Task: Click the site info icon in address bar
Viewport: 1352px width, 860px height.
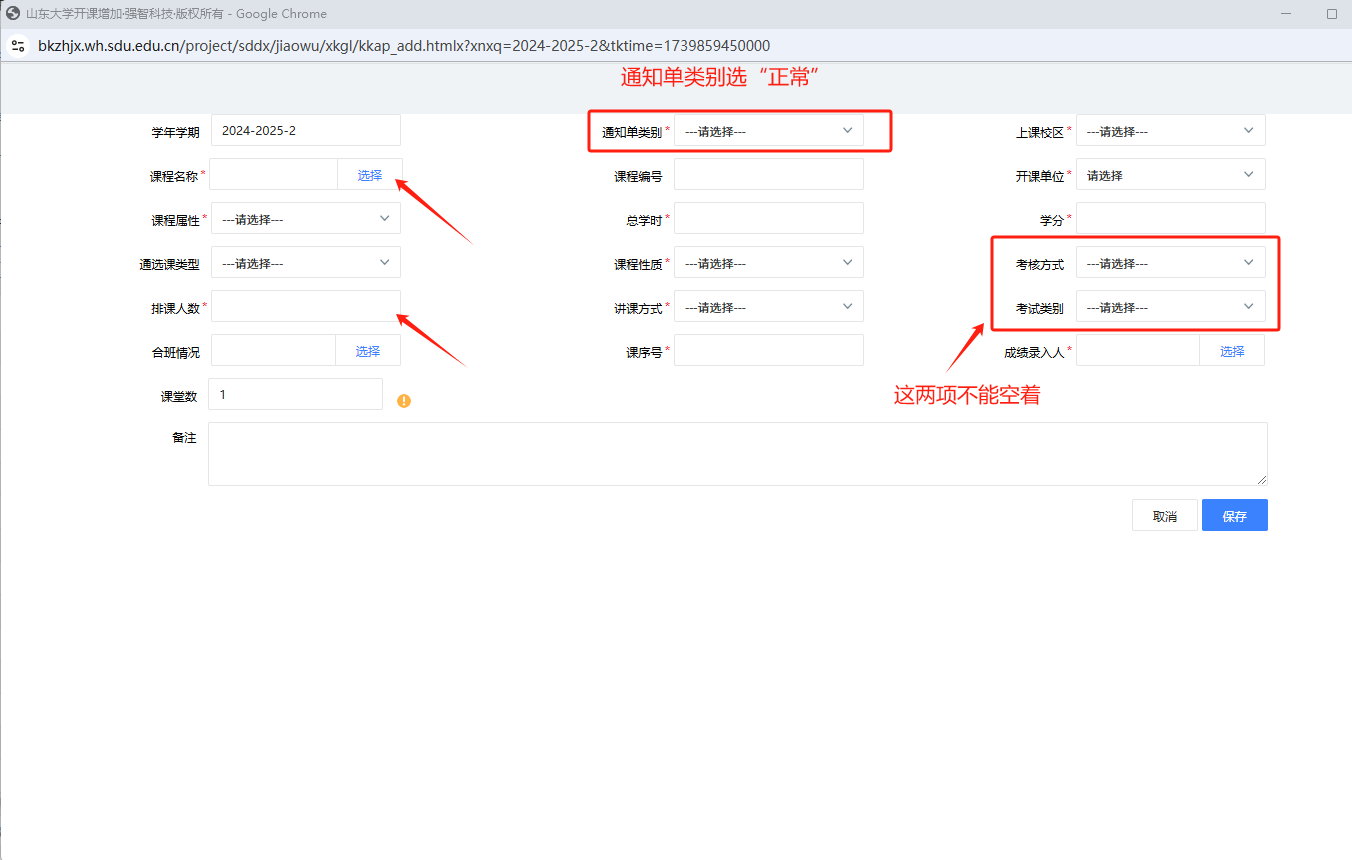Action: click(x=17, y=46)
